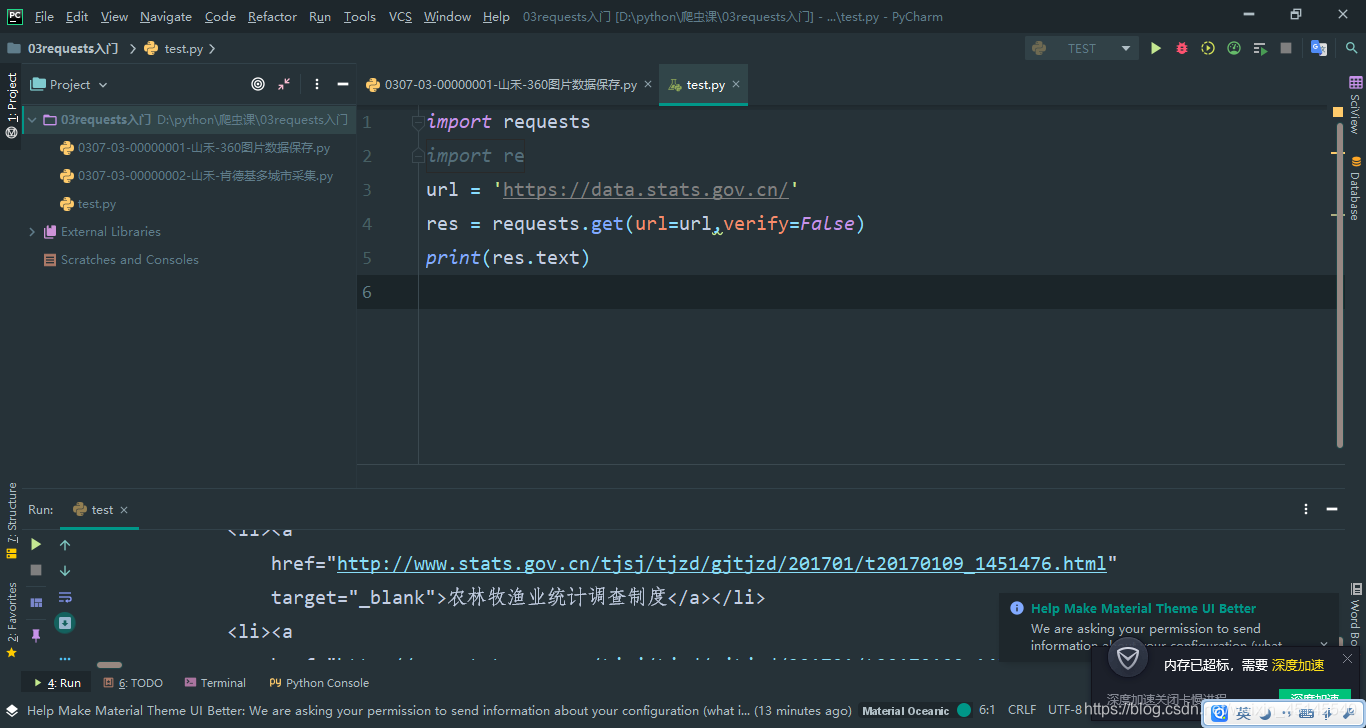Switch to the 0307-03-00000001 editor tab
Screen dimensions: 1366x728
point(510,85)
